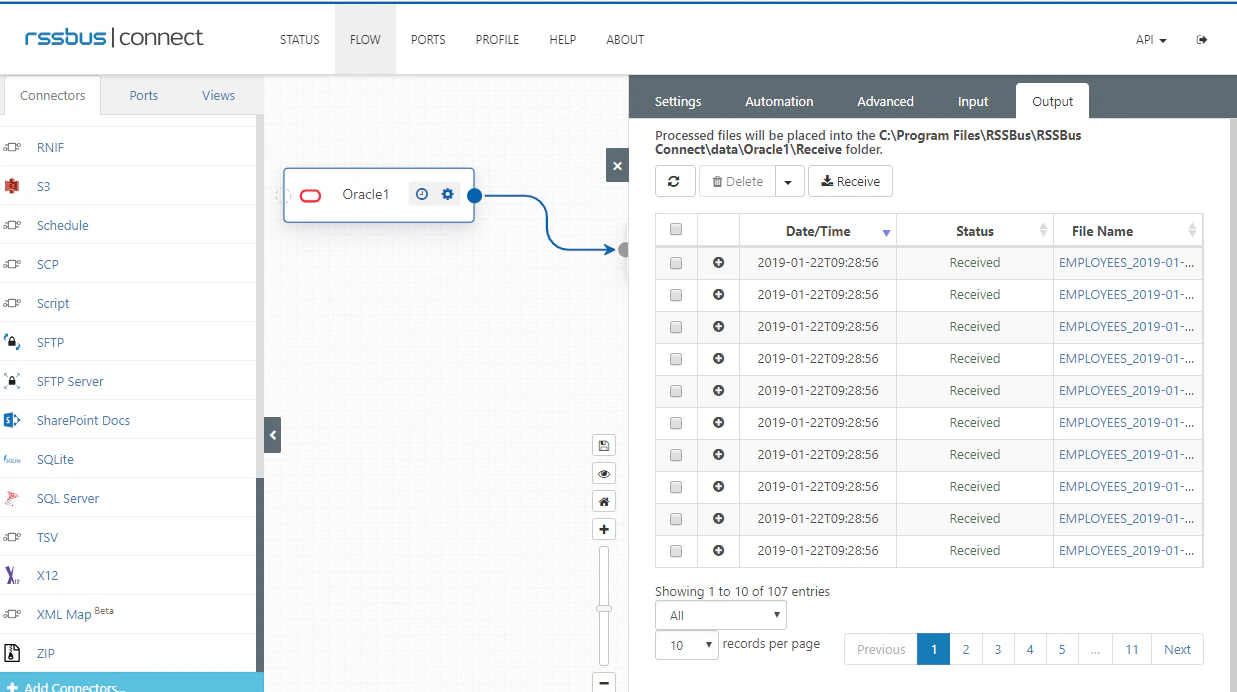Collapse the connectors sidebar arrow
Image resolution: width=1237 pixels, height=692 pixels.
(272, 435)
